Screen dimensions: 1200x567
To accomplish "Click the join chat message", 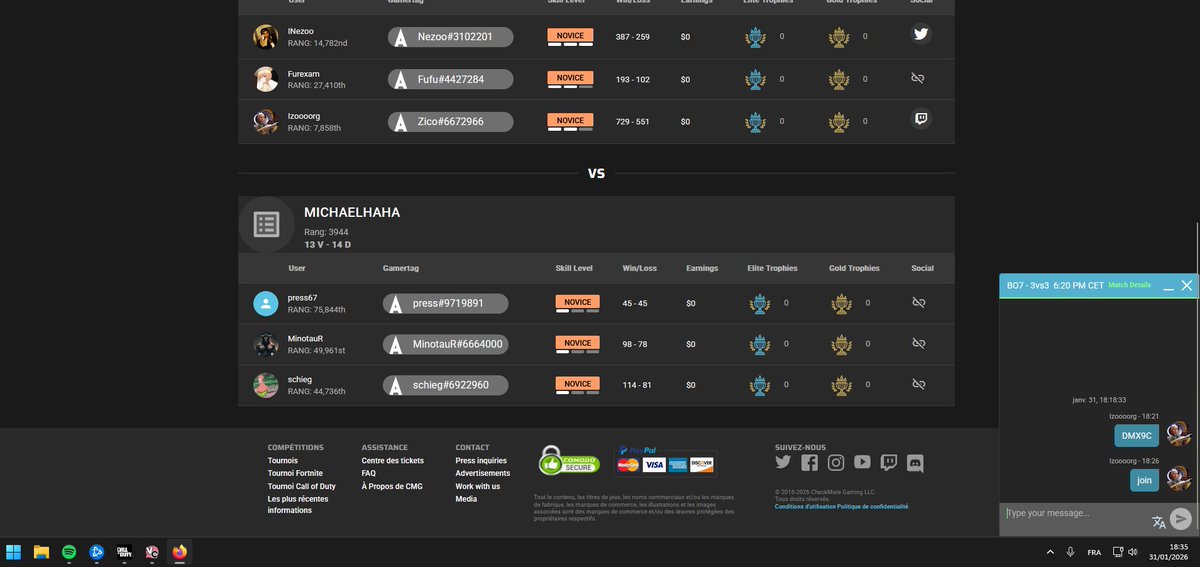I will point(1145,480).
